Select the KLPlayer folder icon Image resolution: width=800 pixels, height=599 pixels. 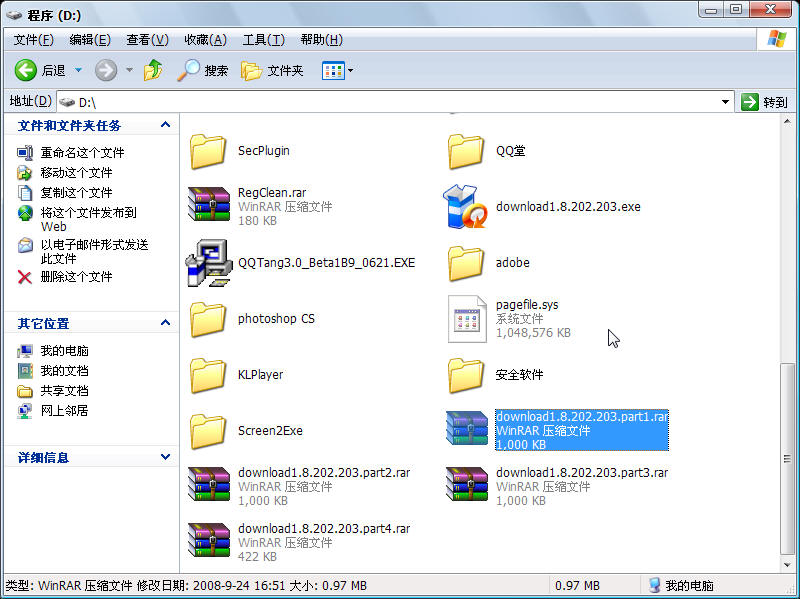pos(208,375)
